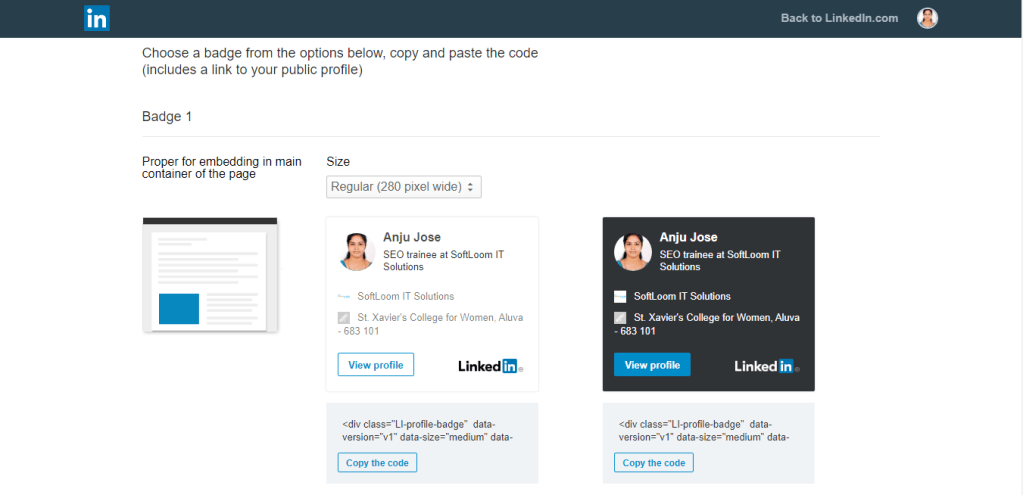Click LinkedIn logo inside dark badge

coord(766,366)
